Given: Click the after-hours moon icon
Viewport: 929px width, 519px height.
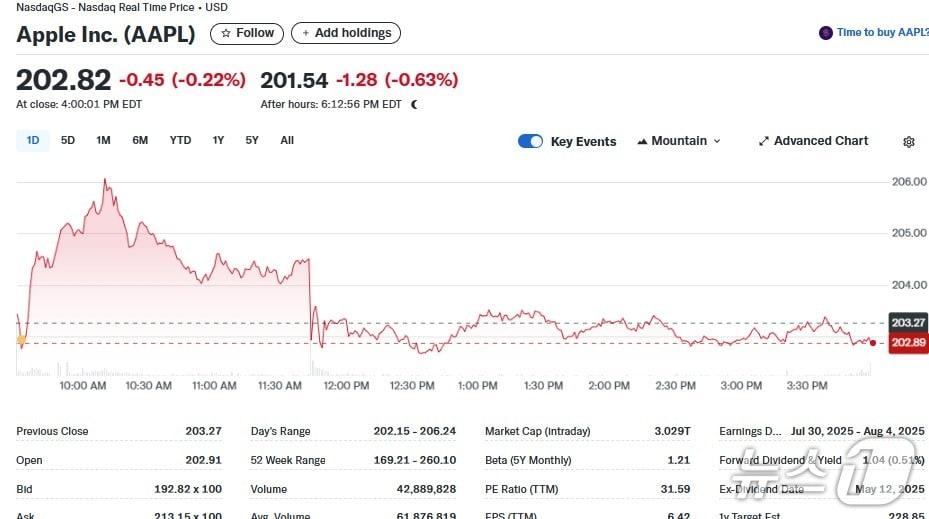Looking at the screenshot, I should coord(414,104).
